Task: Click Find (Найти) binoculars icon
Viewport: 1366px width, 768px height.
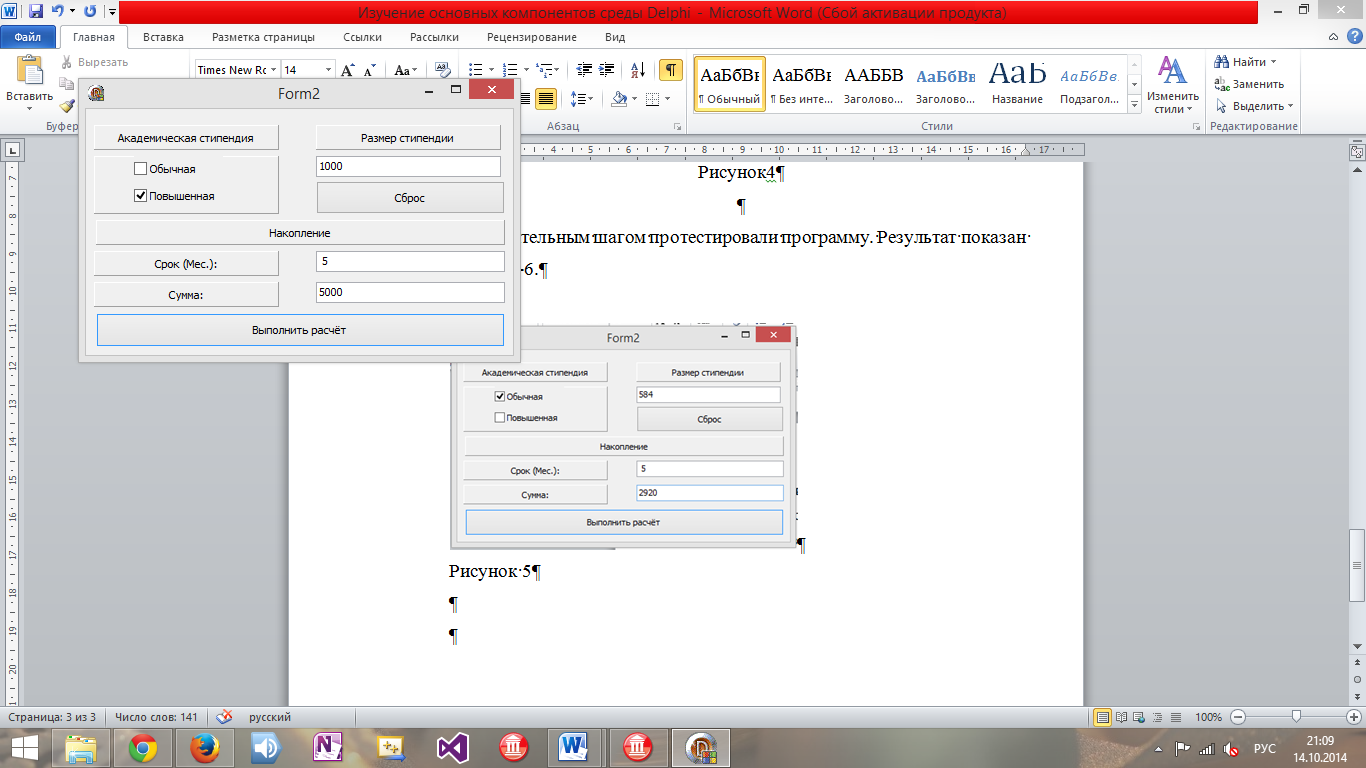Action: click(x=1222, y=62)
